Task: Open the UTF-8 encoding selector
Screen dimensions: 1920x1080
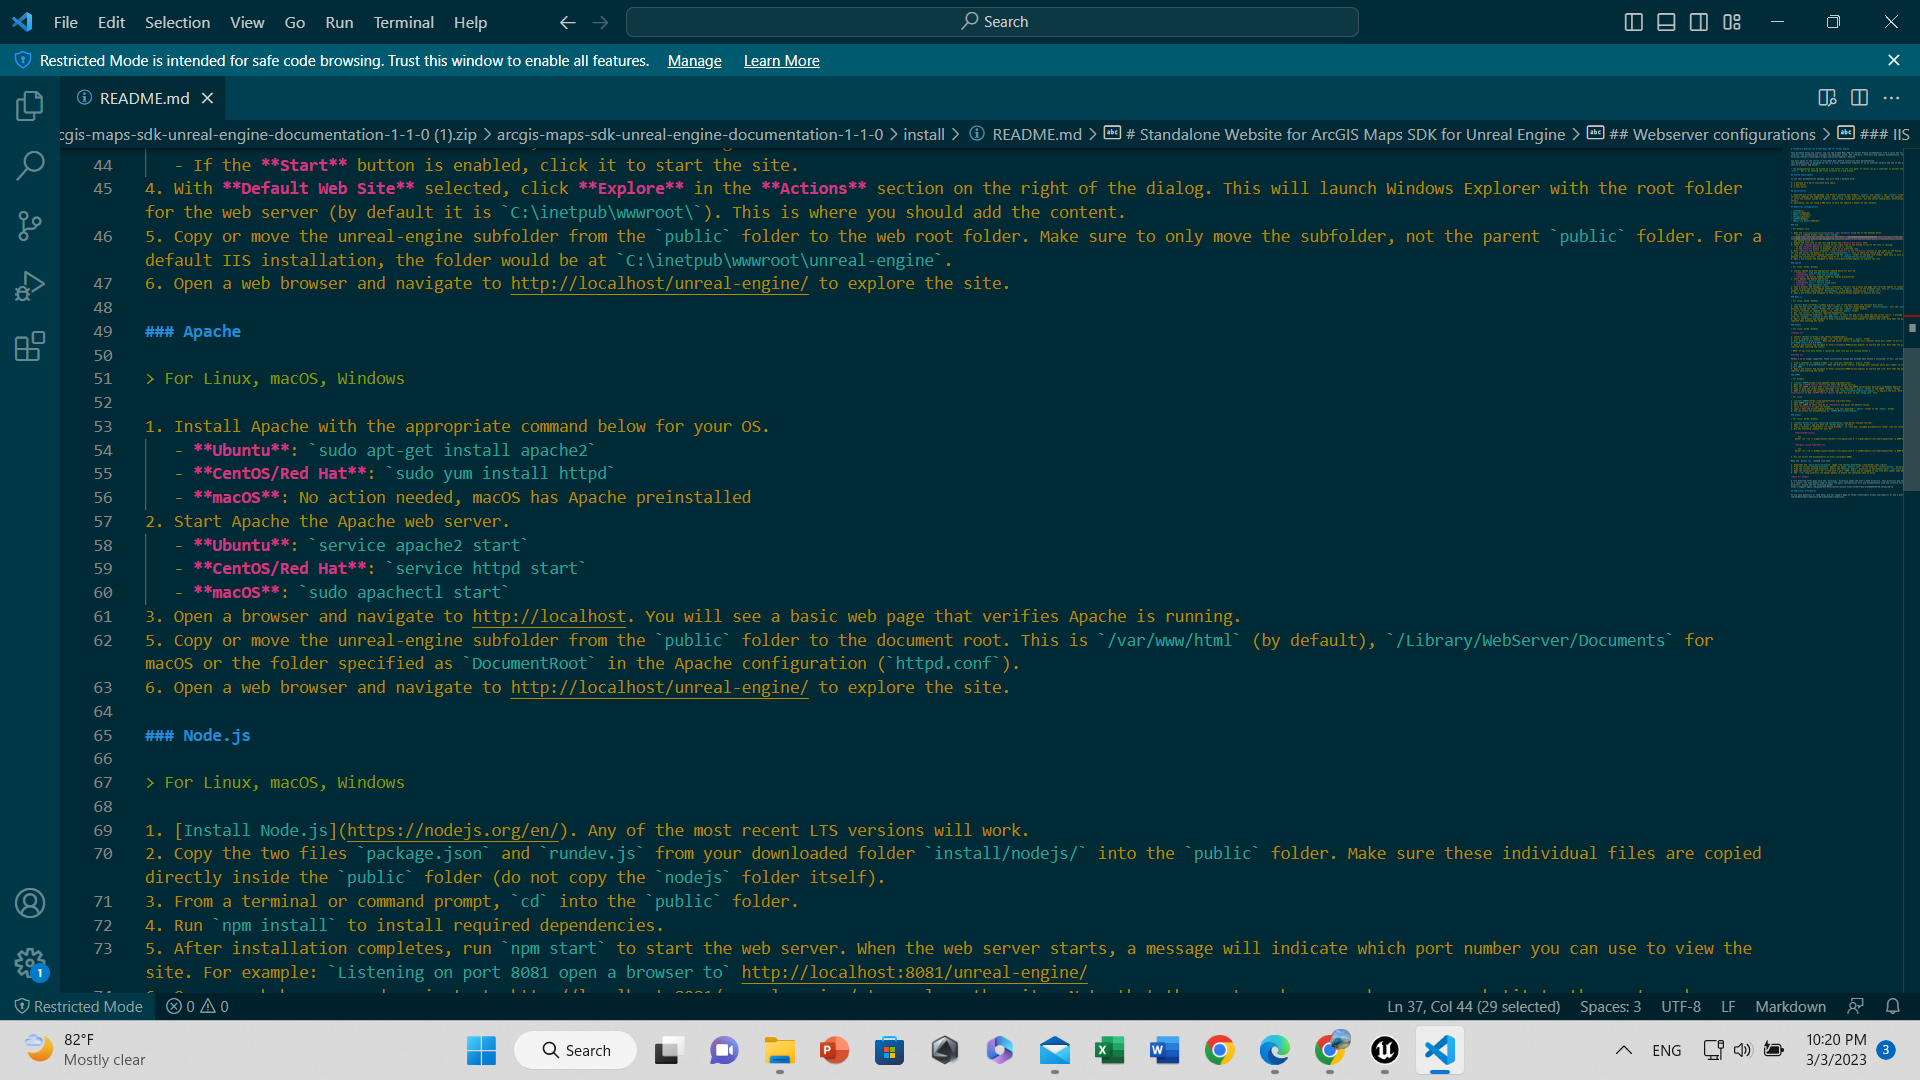Action: click(x=1680, y=1007)
